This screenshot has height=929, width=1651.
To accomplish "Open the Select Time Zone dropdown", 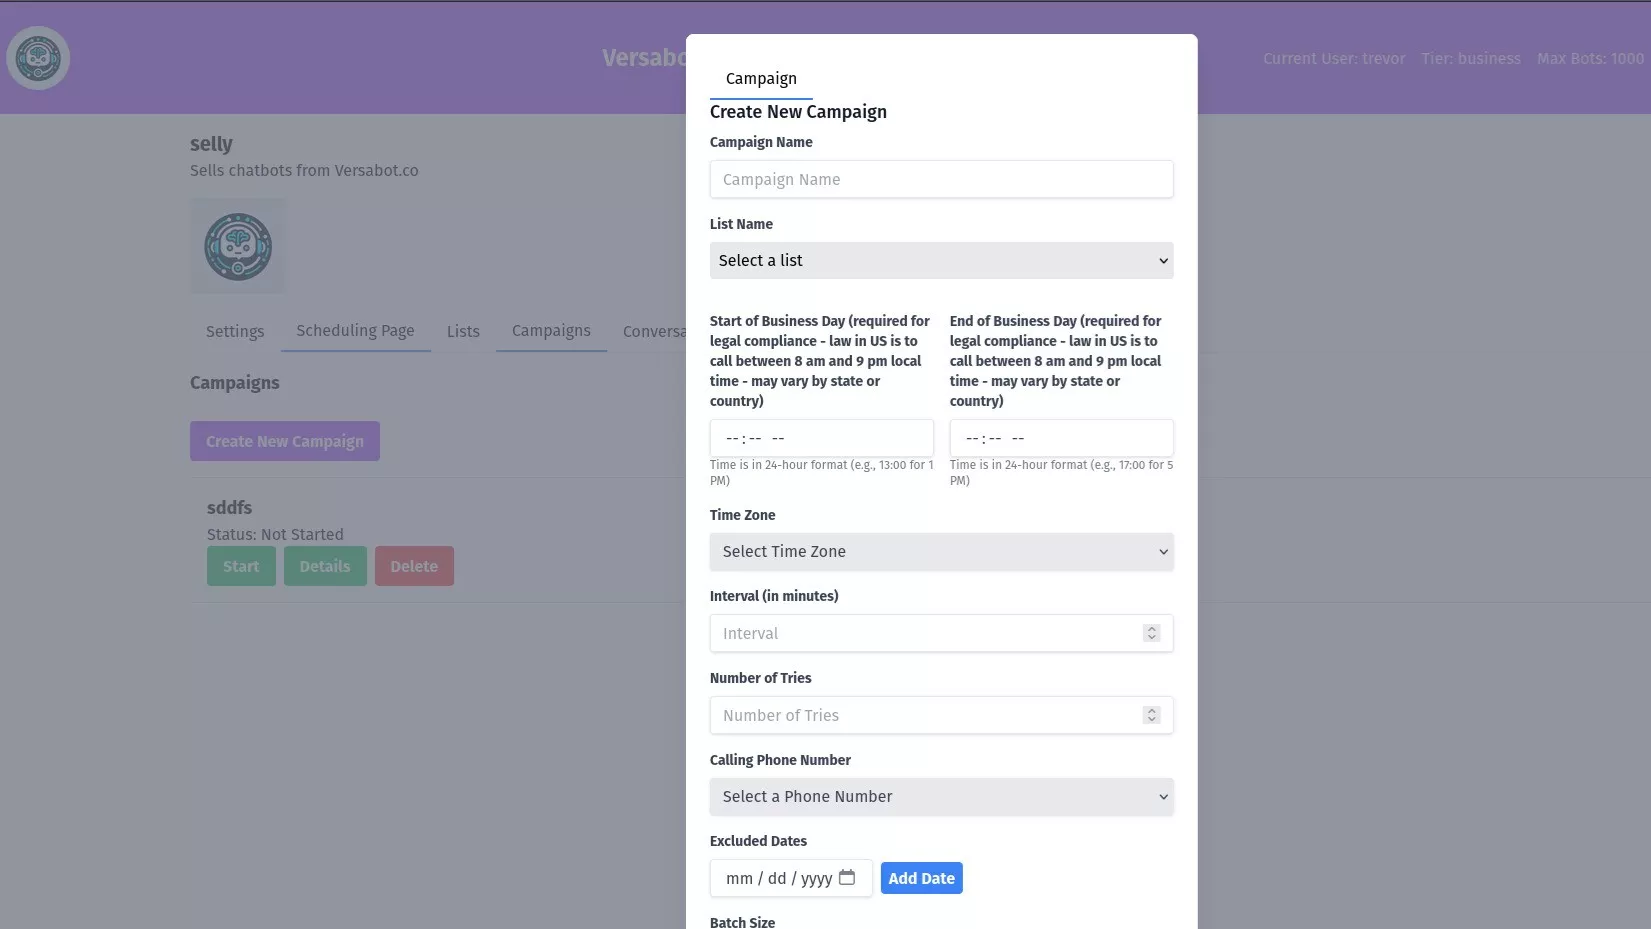I will [x=940, y=552].
